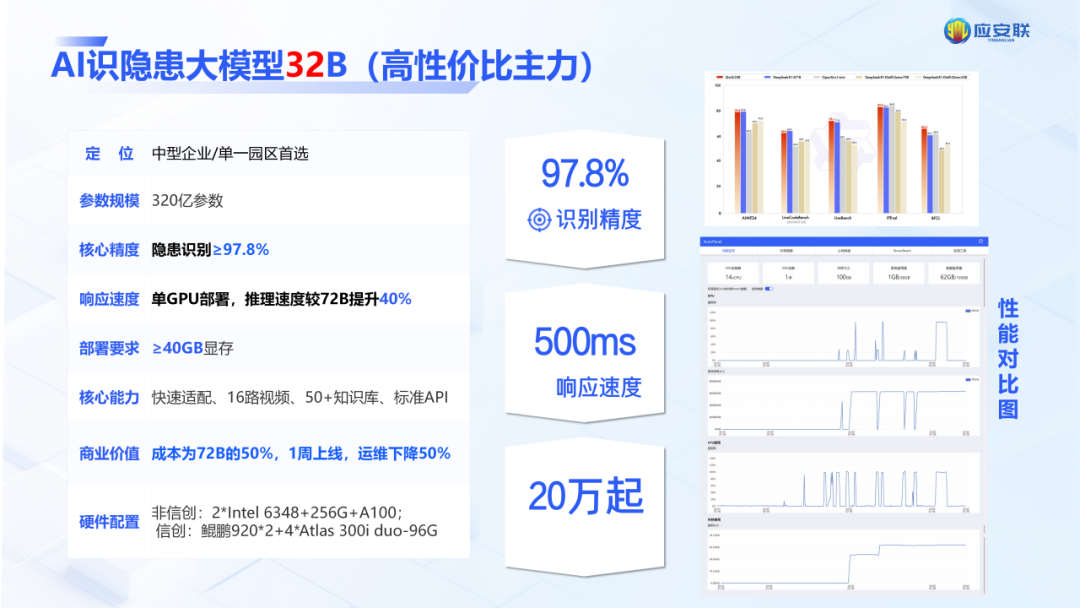1080x608 pixels.
Task: Click the 部署要求 row label
Action: pyautogui.click(x=109, y=348)
